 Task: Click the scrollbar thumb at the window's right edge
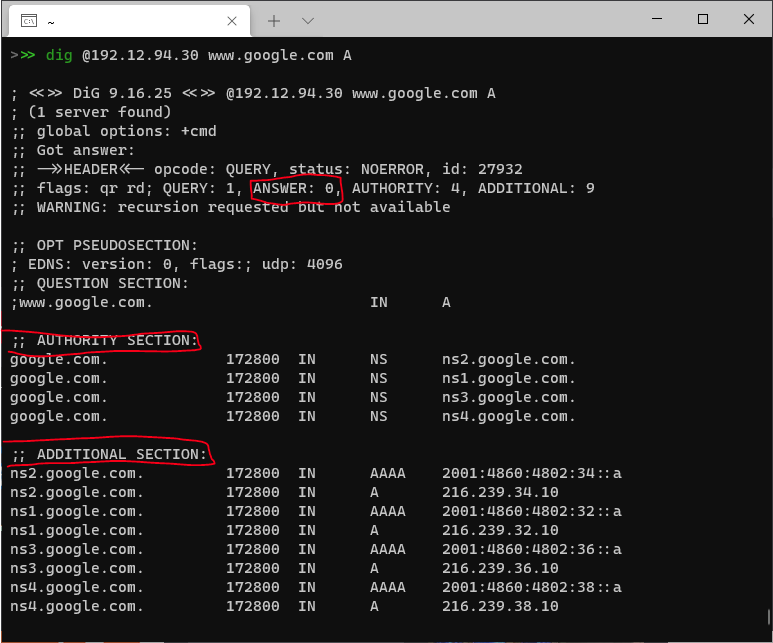[769, 617]
